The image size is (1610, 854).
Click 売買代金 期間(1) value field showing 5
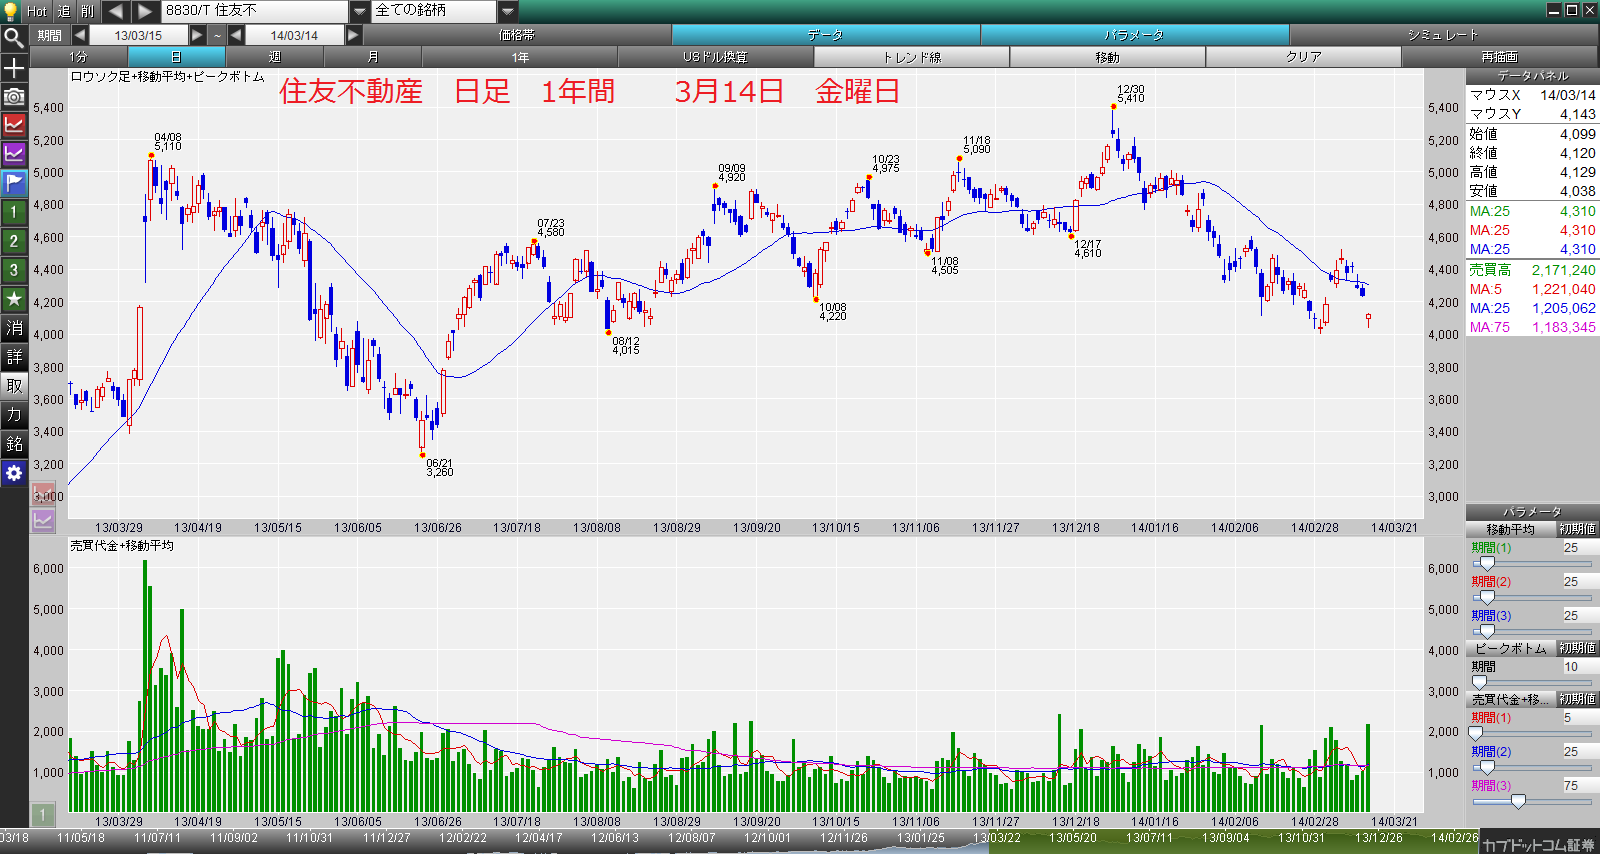click(x=1580, y=718)
